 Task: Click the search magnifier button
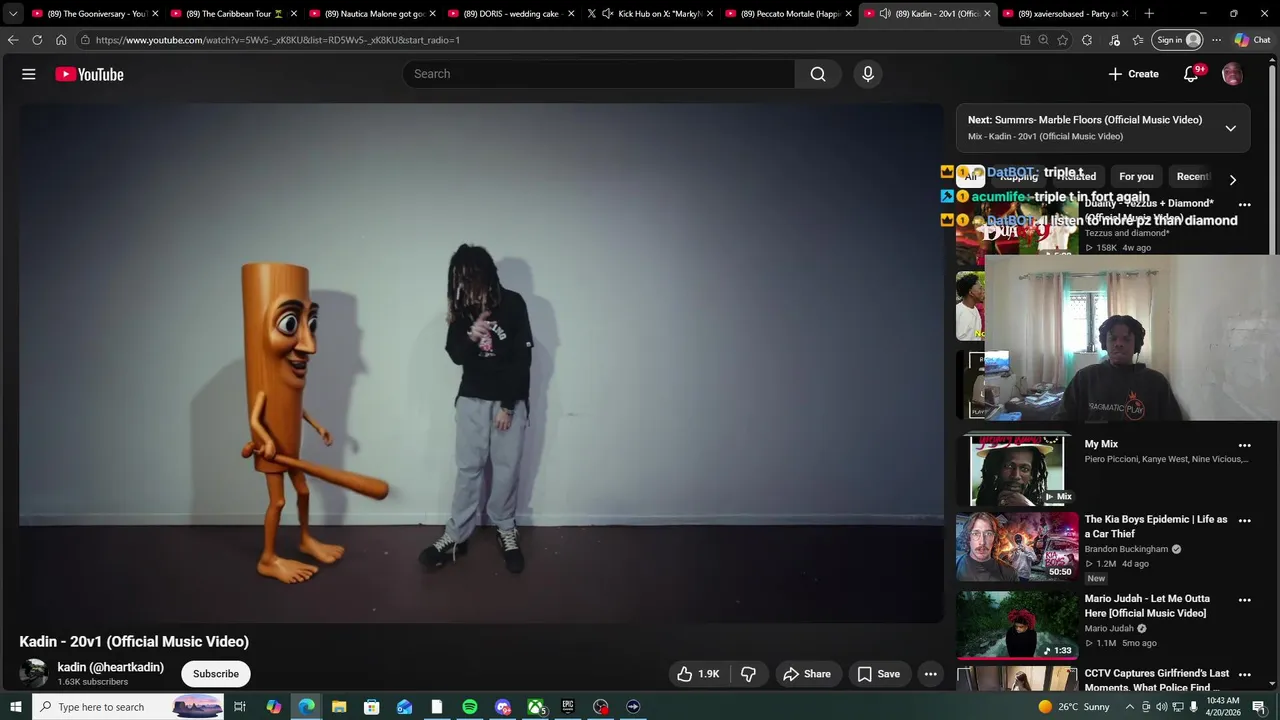[x=818, y=74]
